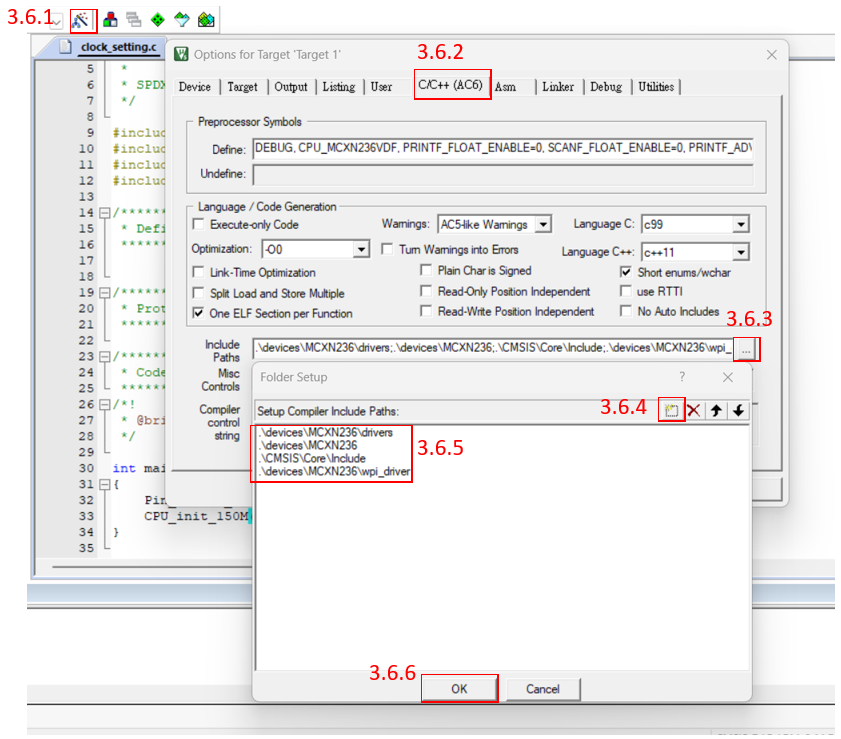Click the Select Software Packs icon
The height and width of the screenshot is (739, 841).
click(x=181, y=19)
